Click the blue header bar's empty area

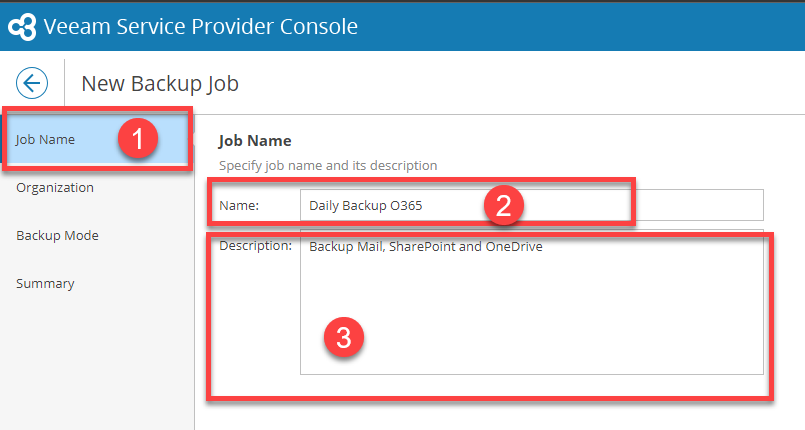click(x=600, y=26)
